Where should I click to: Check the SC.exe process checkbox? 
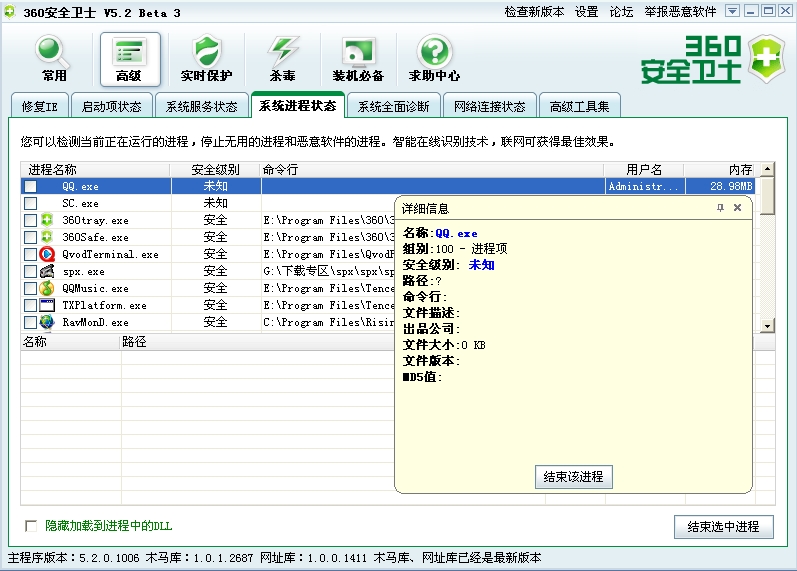pyautogui.click(x=30, y=203)
